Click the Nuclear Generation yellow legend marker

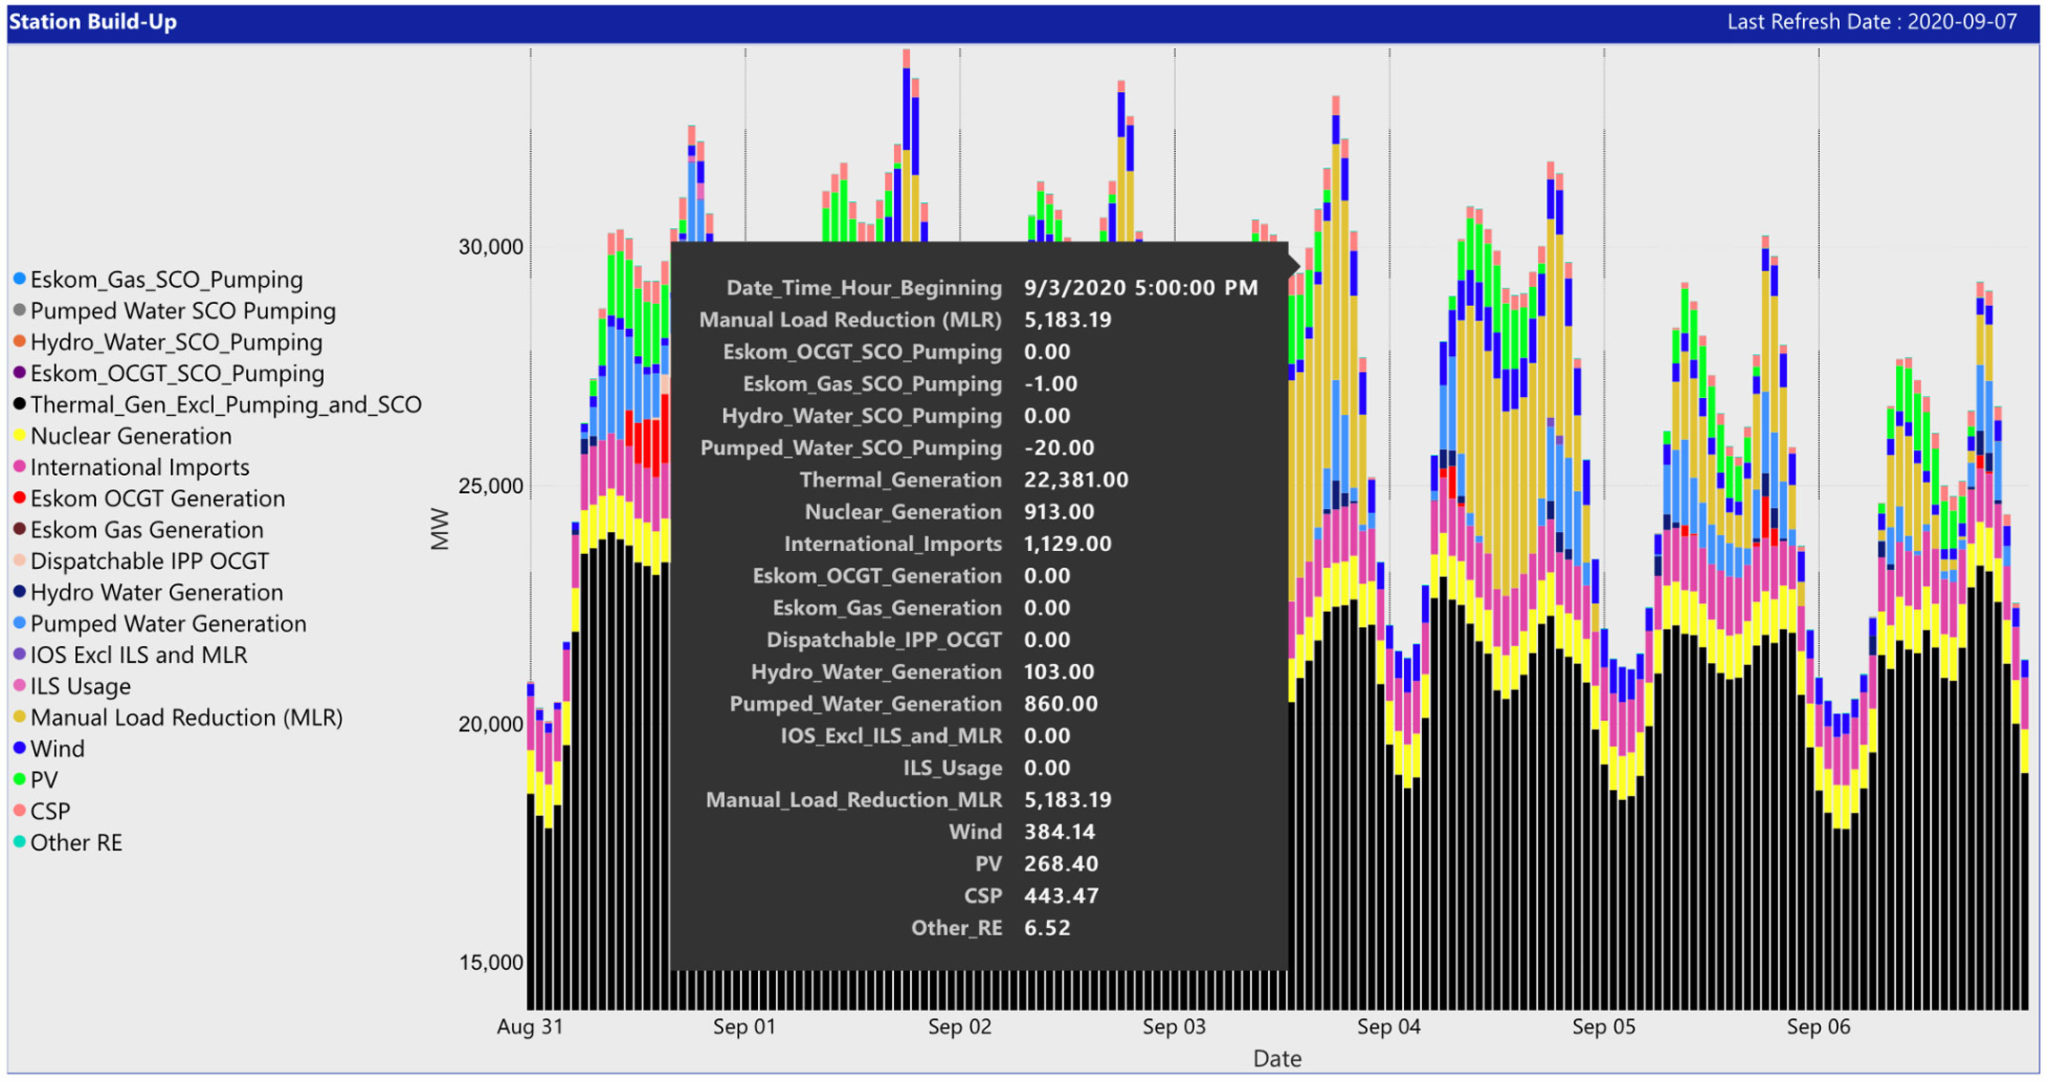click(19, 436)
